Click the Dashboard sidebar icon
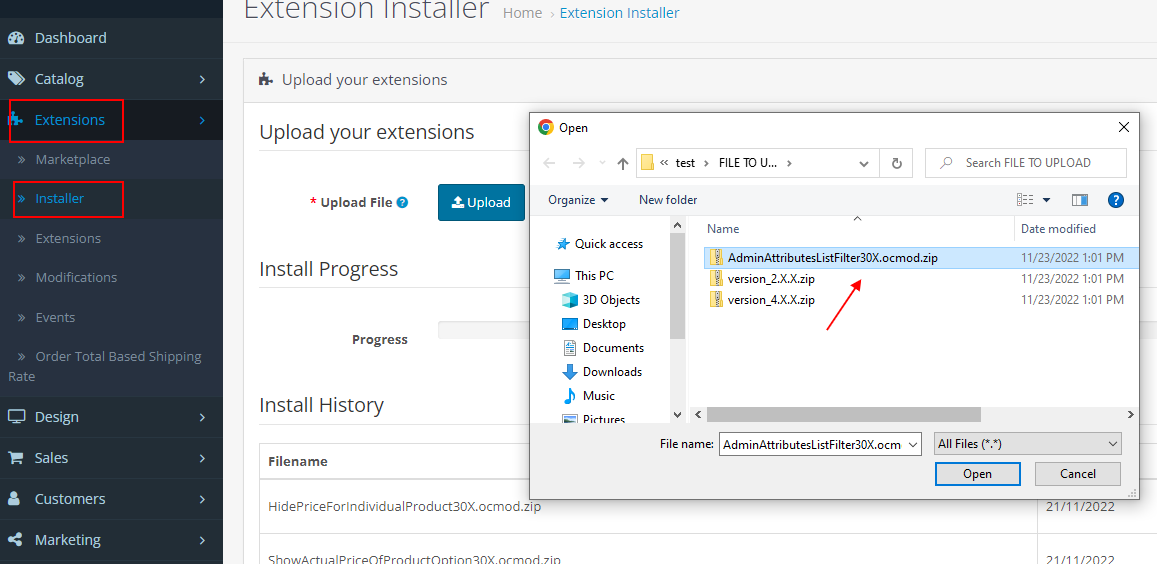The height and width of the screenshot is (564, 1157). coord(16,38)
